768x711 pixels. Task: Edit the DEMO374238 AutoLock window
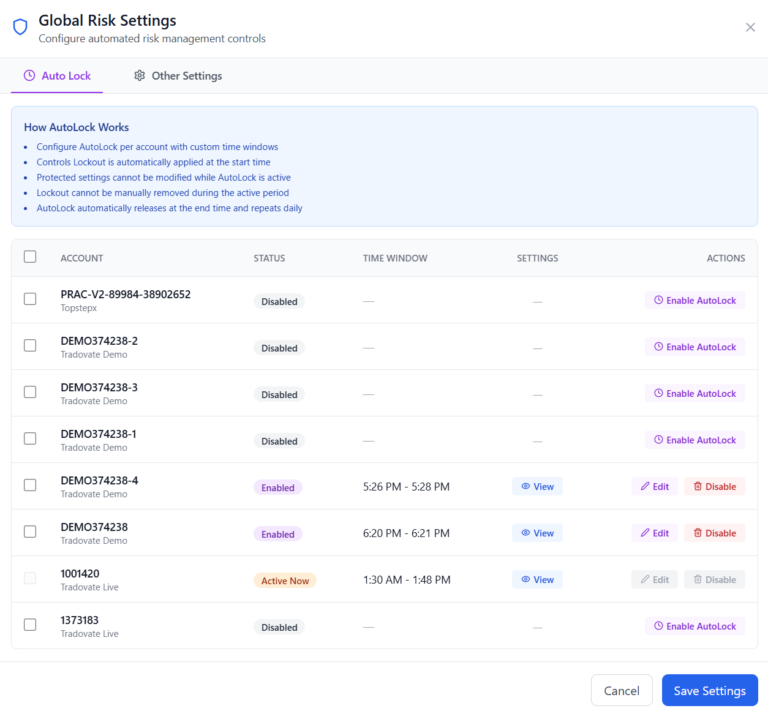coord(654,533)
